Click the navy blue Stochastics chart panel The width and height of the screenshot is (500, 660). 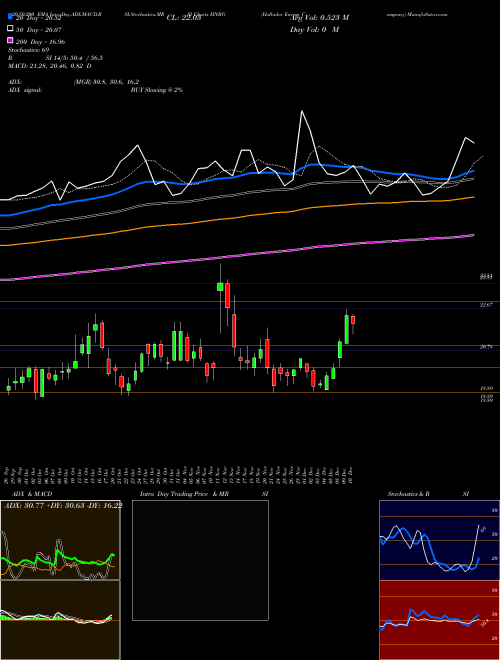click(439, 540)
